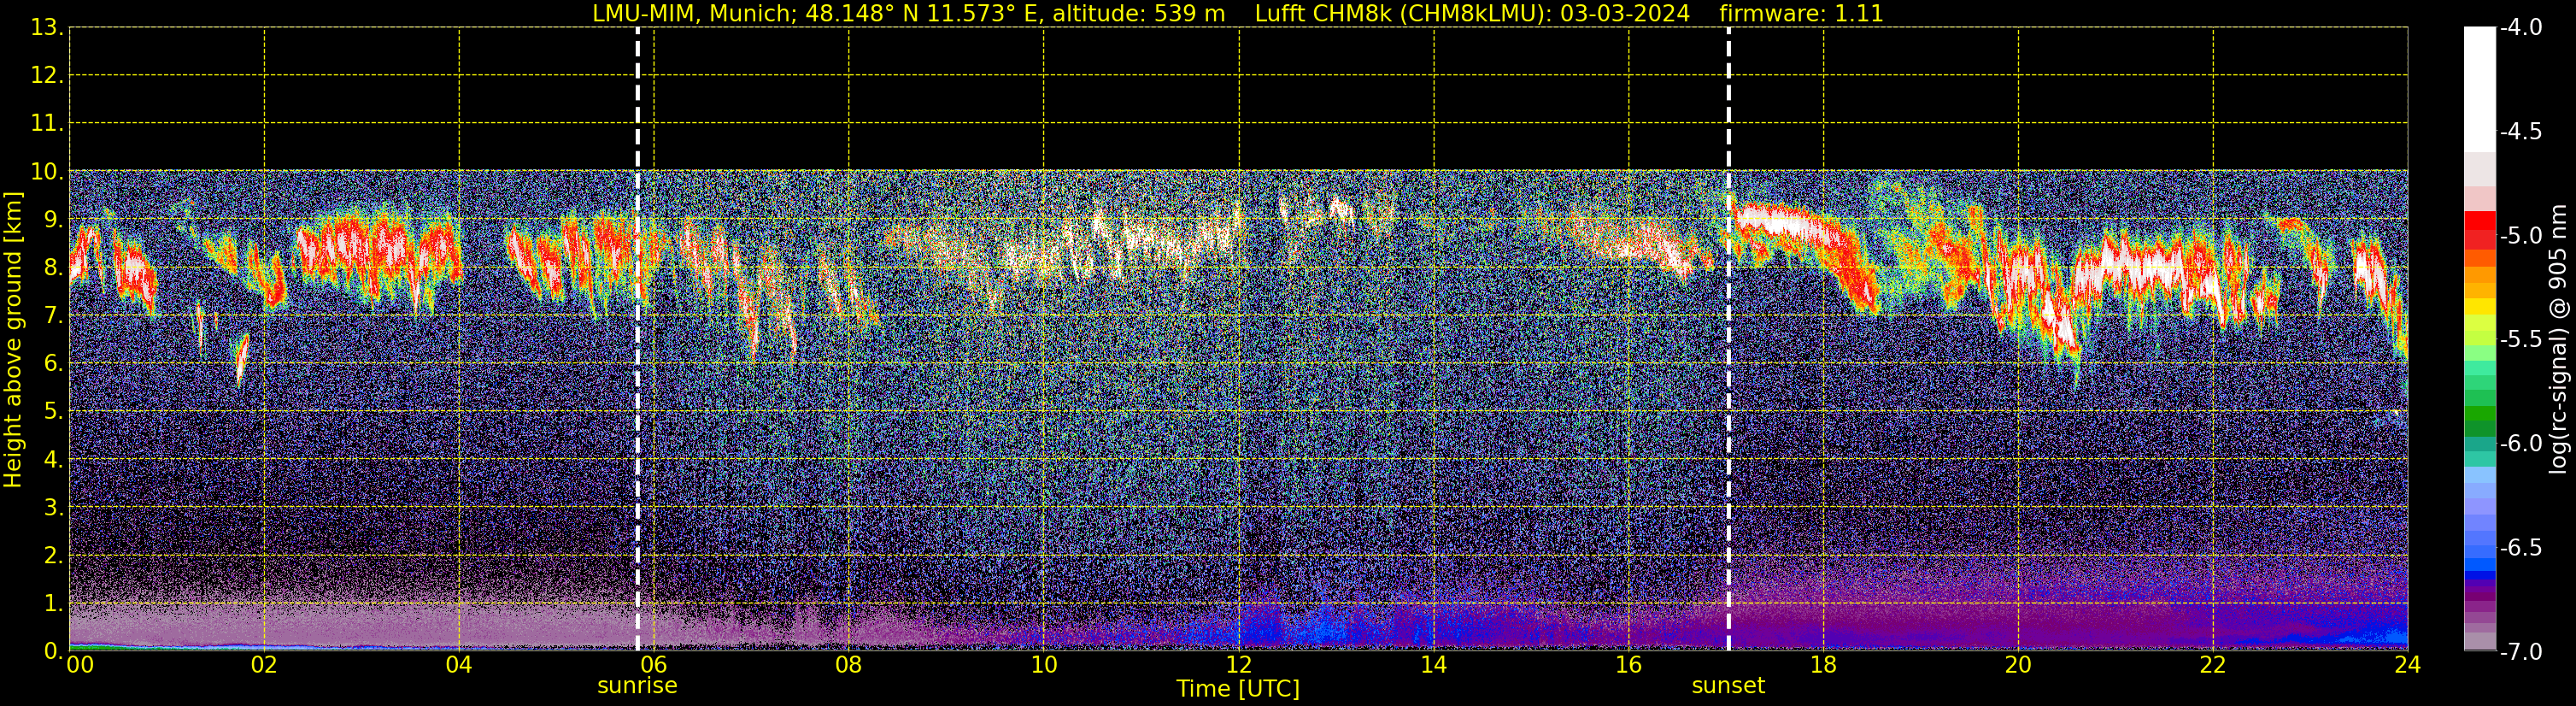Screen dimensions: 2576x706
Task: Click the height axis tick label '5.'
Action: coord(53,412)
